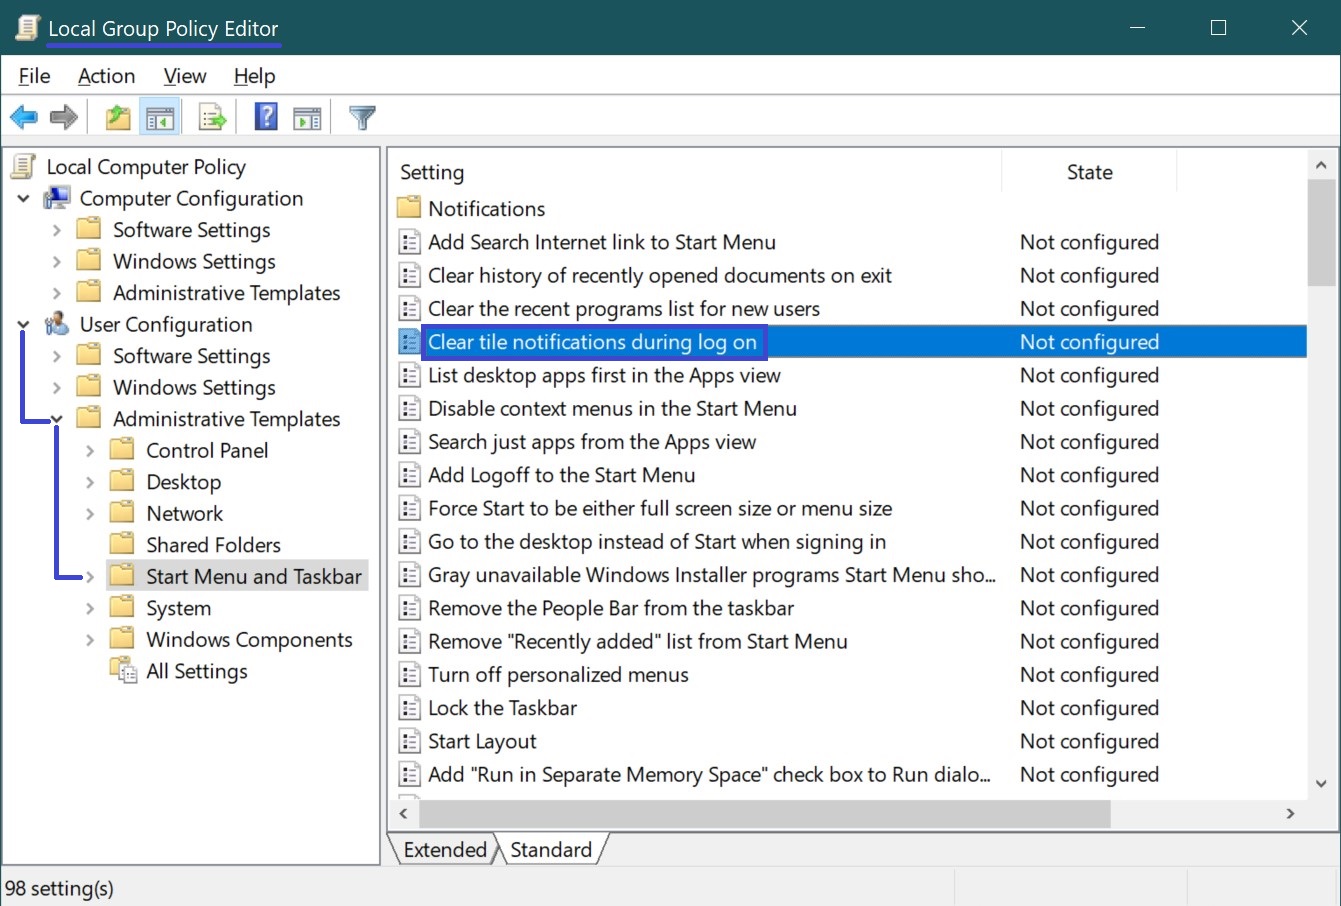Click the horizontal scrollbar right arrow
The height and width of the screenshot is (906, 1341).
point(1290,814)
